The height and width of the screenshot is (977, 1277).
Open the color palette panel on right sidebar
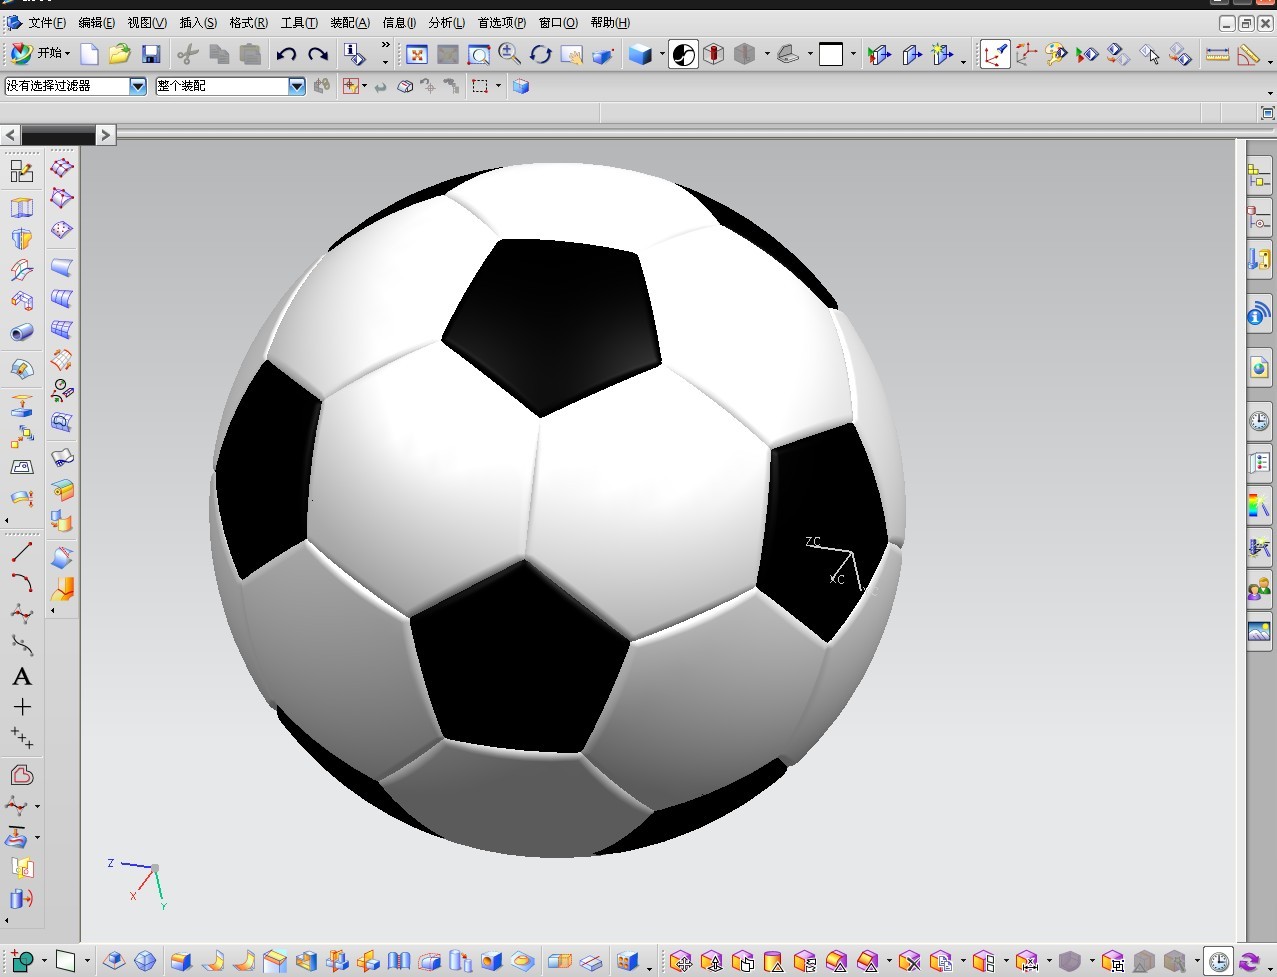coord(1259,505)
